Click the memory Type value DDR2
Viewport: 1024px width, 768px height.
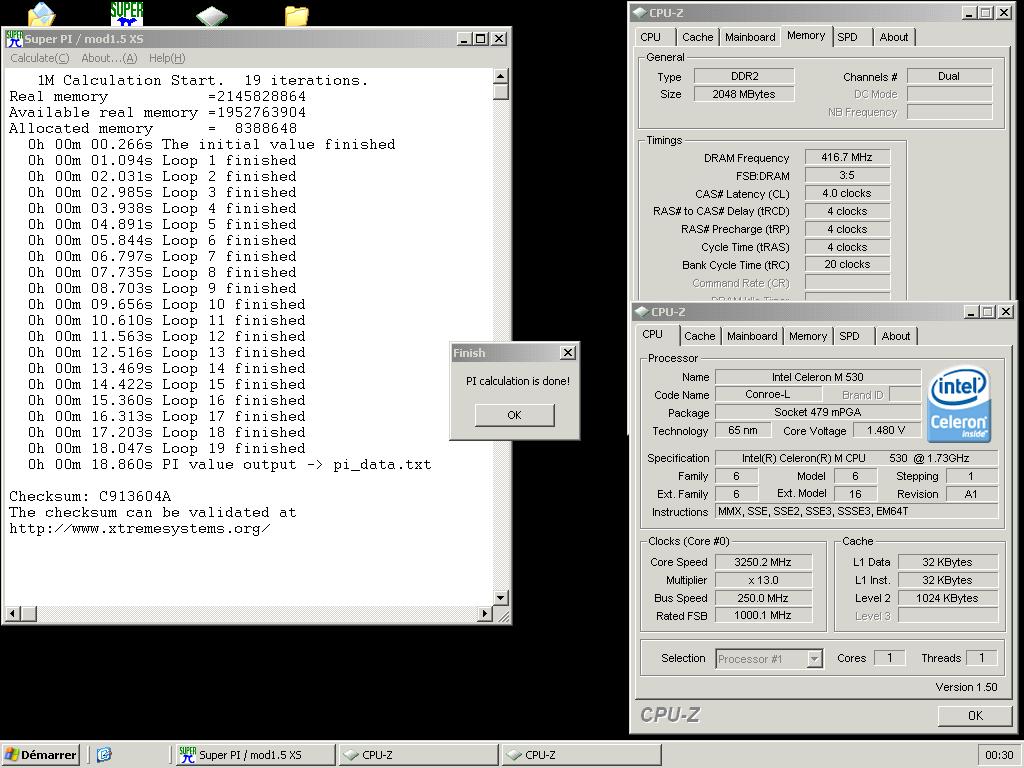(744, 76)
